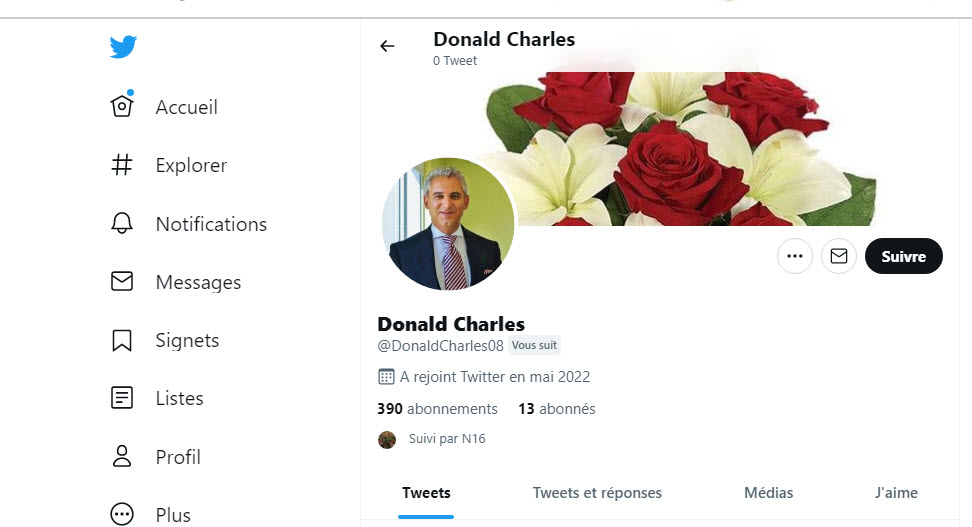View the 390 abonnements list
Image resolution: width=972 pixels, height=527 pixels.
point(437,409)
